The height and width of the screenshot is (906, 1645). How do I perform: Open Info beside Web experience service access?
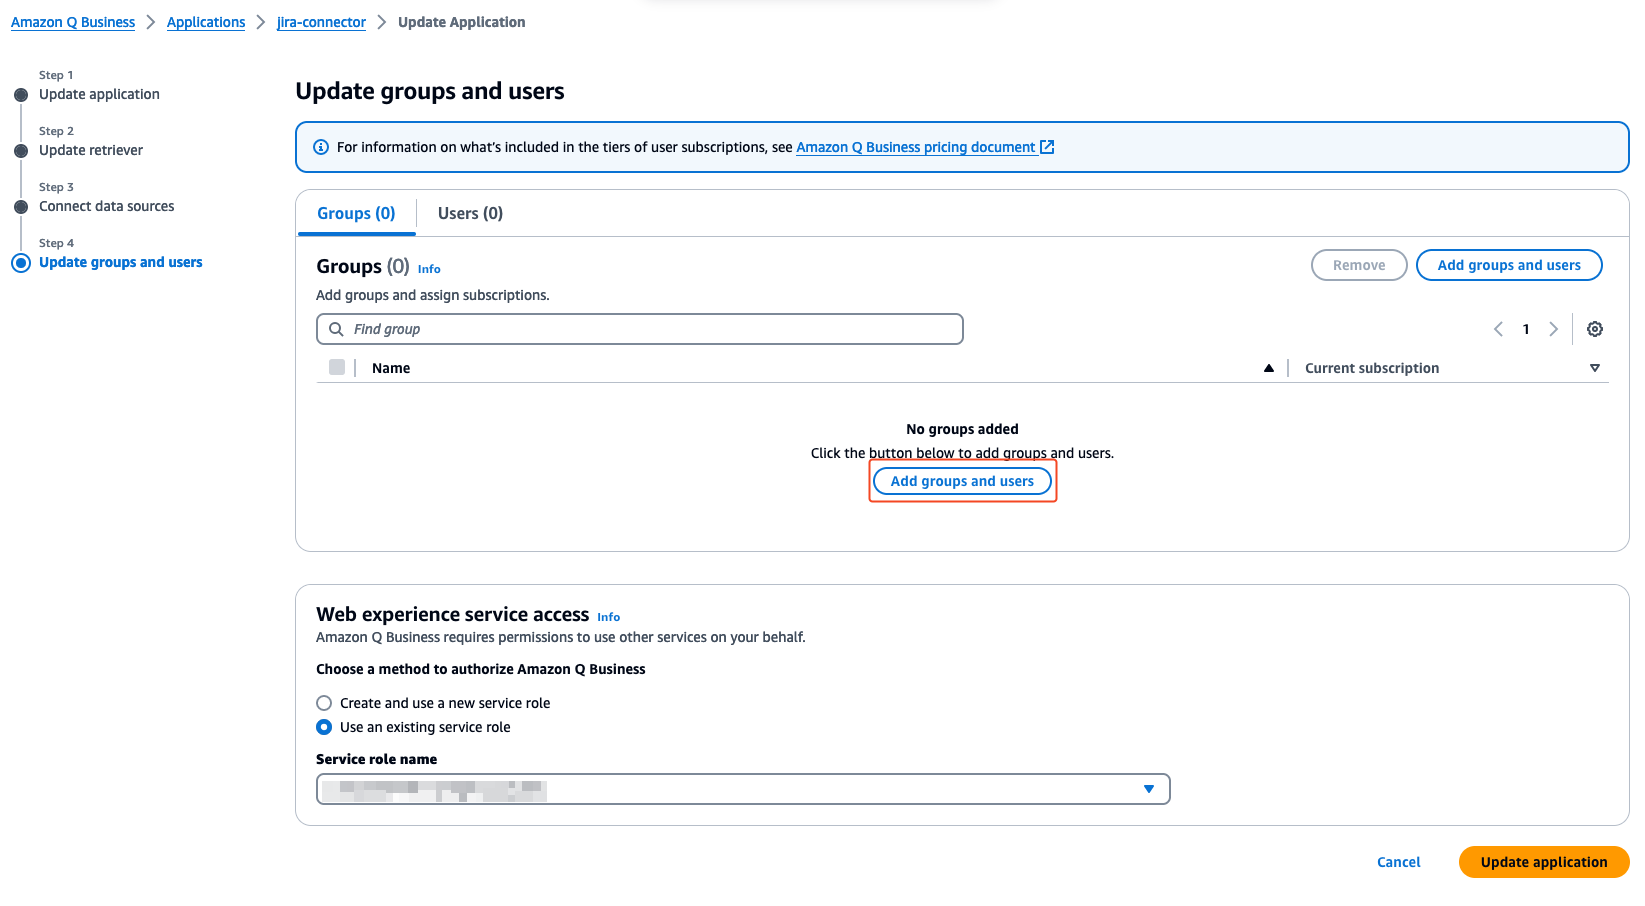[608, 616]
